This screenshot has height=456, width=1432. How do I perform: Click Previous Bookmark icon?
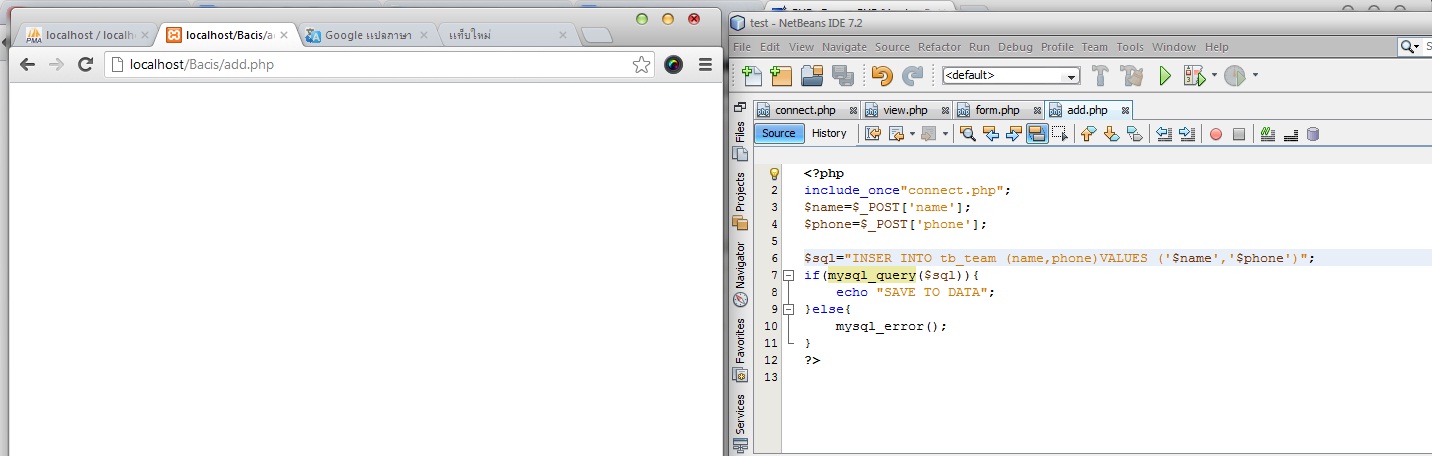click(x=1089, y=133)
